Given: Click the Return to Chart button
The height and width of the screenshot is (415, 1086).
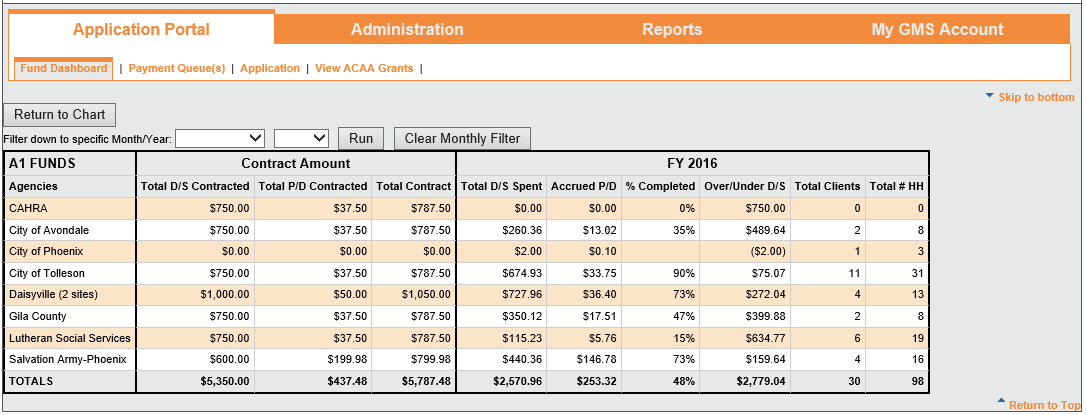Looking at the screenshot, I should click(60, 114).
